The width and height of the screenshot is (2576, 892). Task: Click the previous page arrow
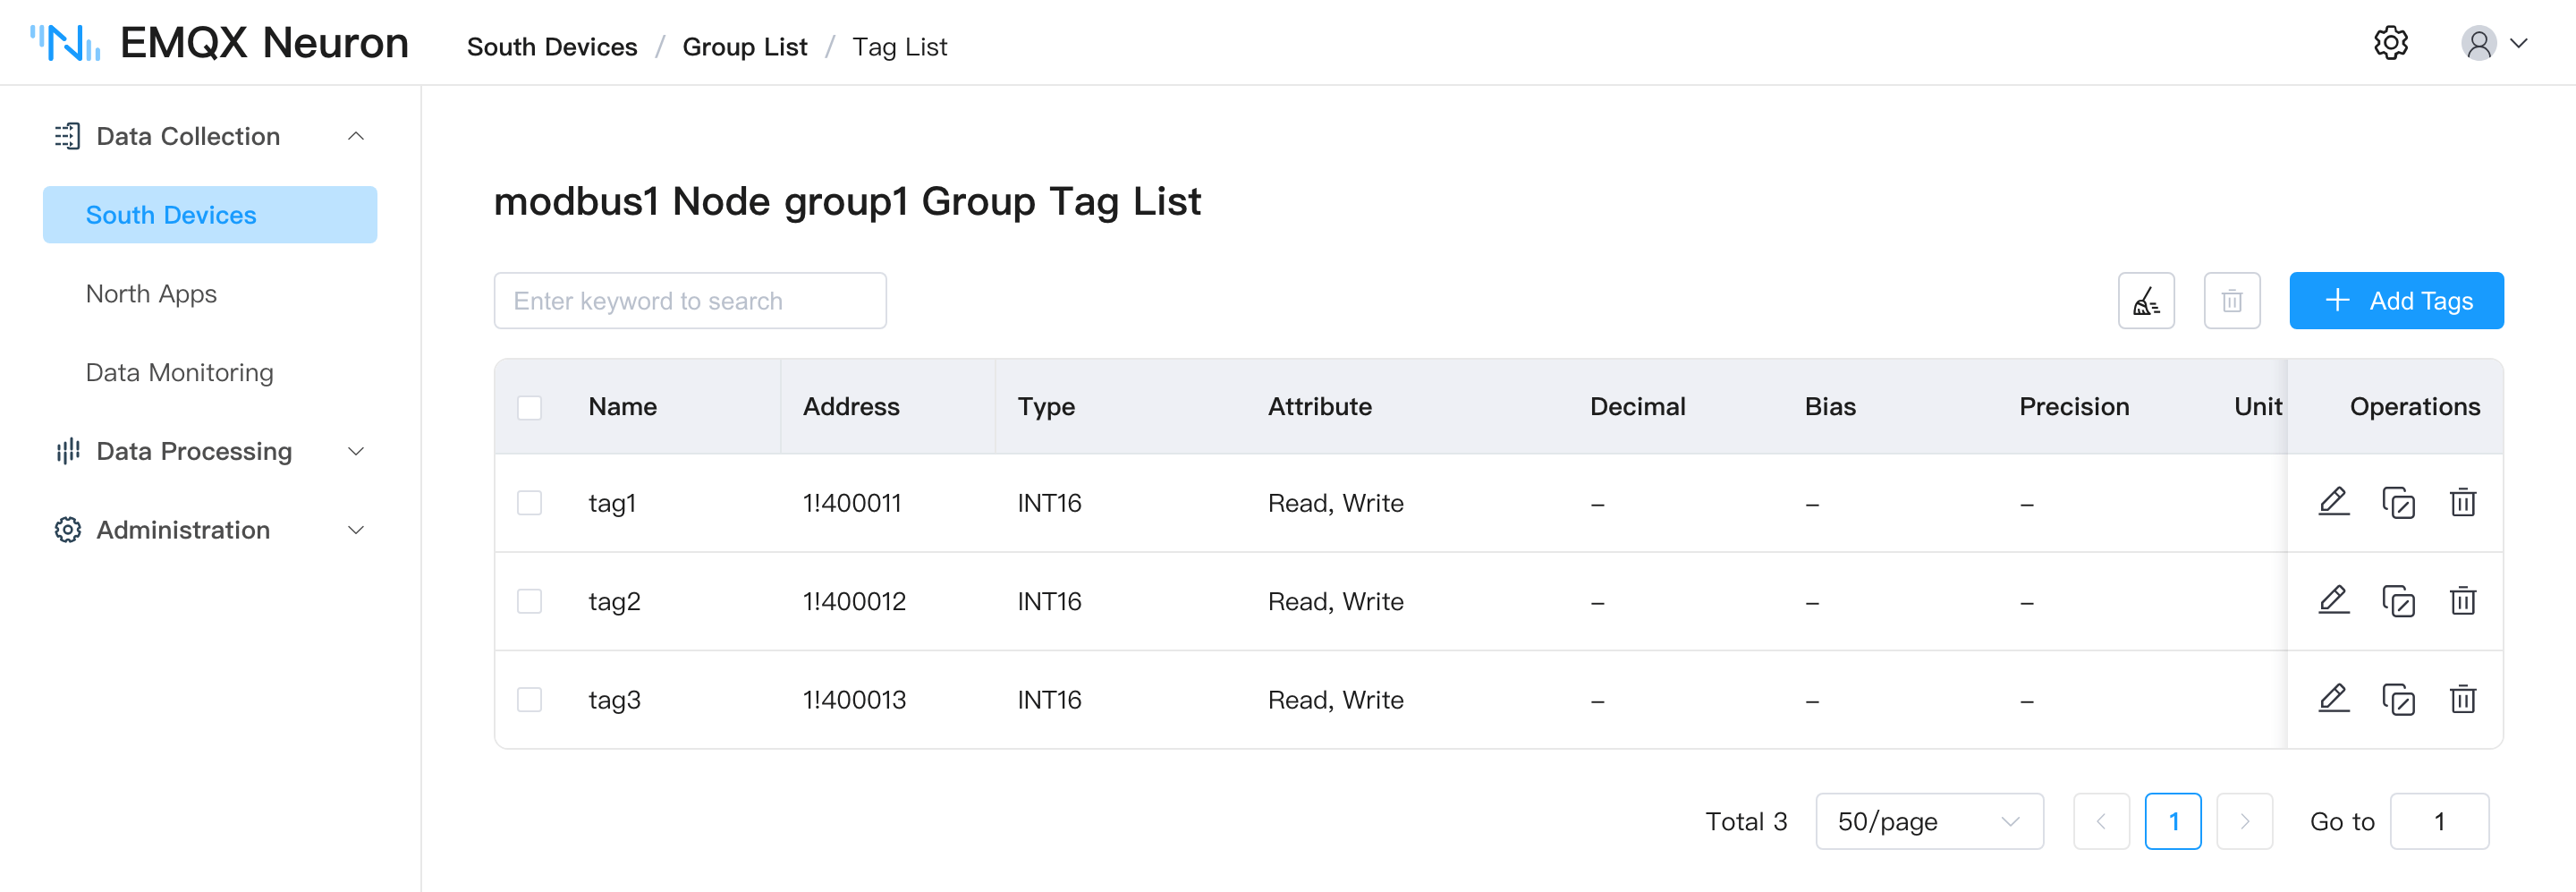tap(2101, 821)
